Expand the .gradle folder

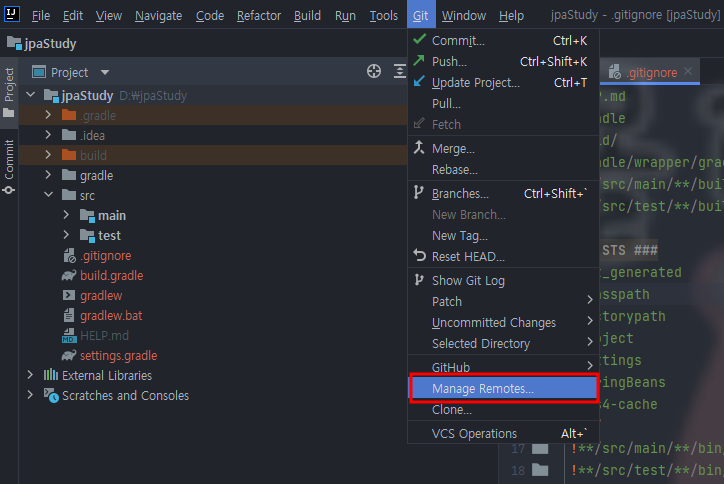tap(48, 115)
